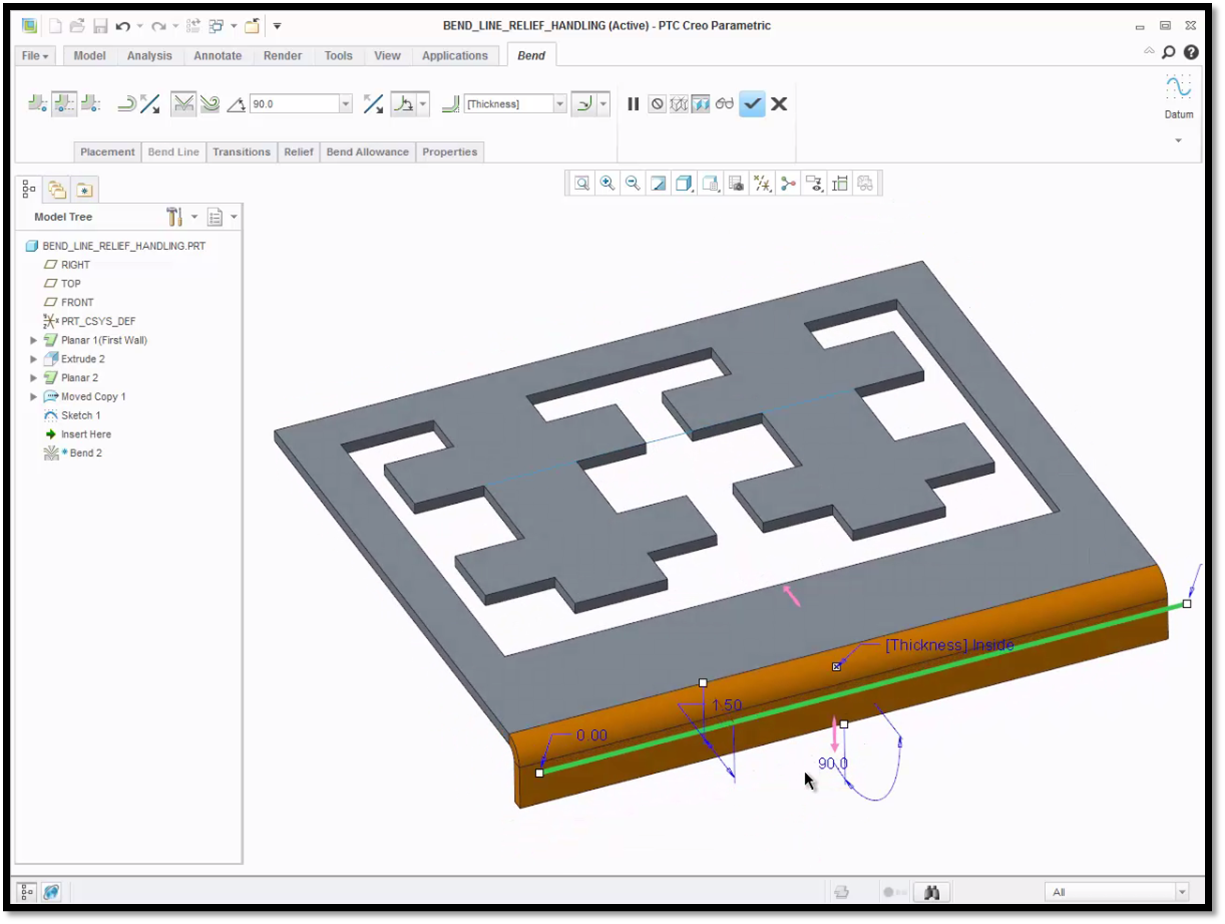Screen dimensions: 1225x924
Task: Open the angle dimension scheme dropdown arrow
Action: [424, 103]
